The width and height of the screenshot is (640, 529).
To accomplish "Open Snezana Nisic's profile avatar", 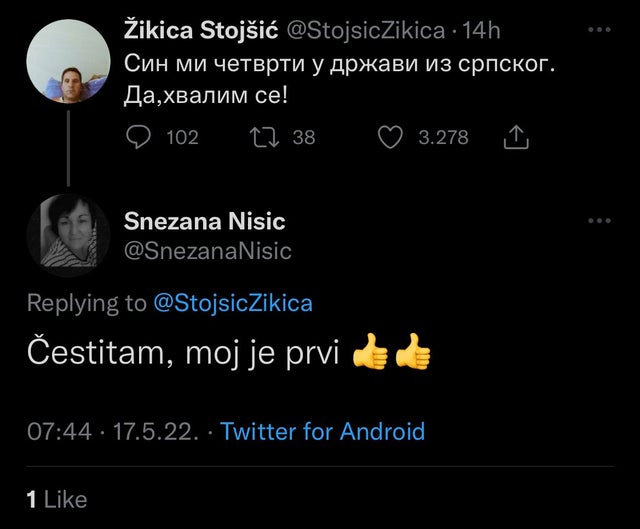I will coord(68,234).
